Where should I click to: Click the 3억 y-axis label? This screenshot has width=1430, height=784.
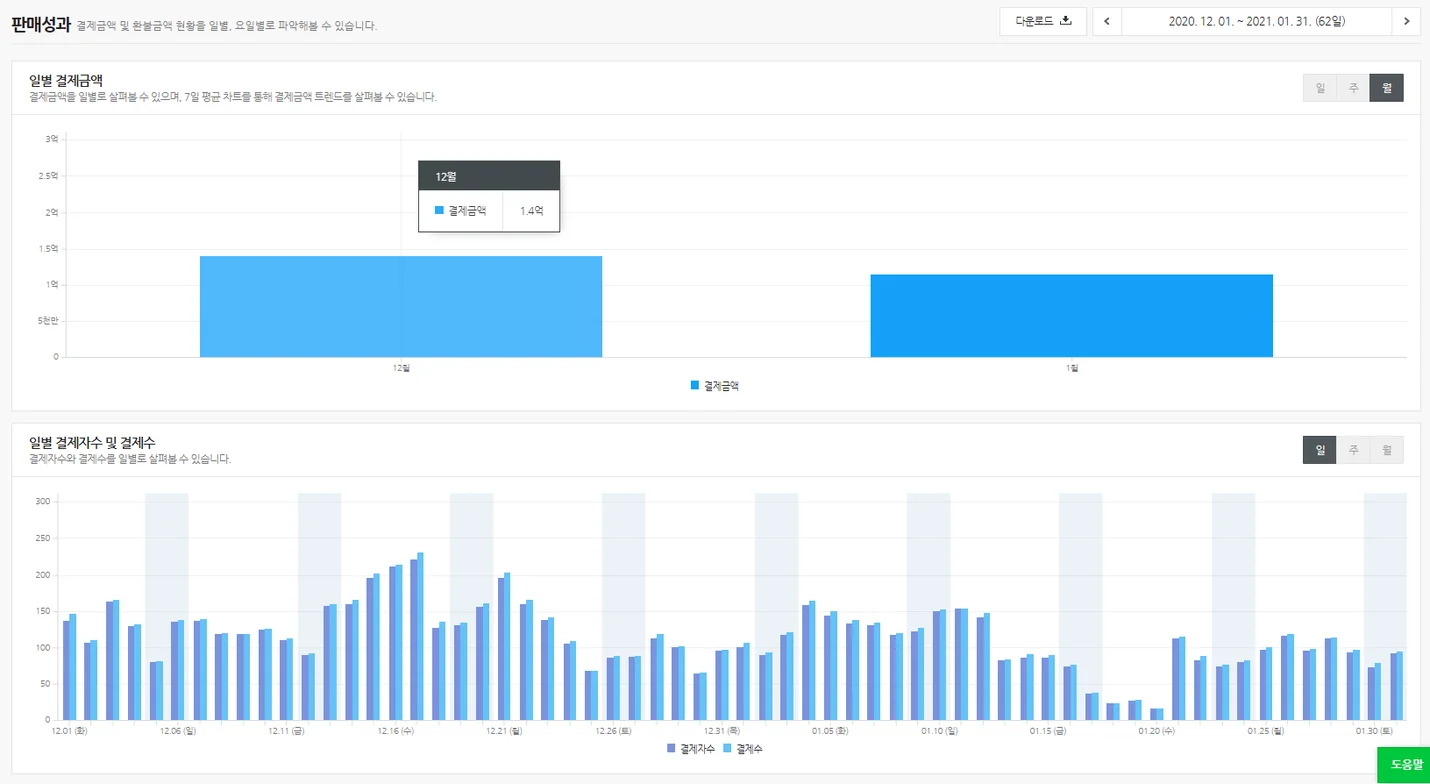[x=52, y=139]
